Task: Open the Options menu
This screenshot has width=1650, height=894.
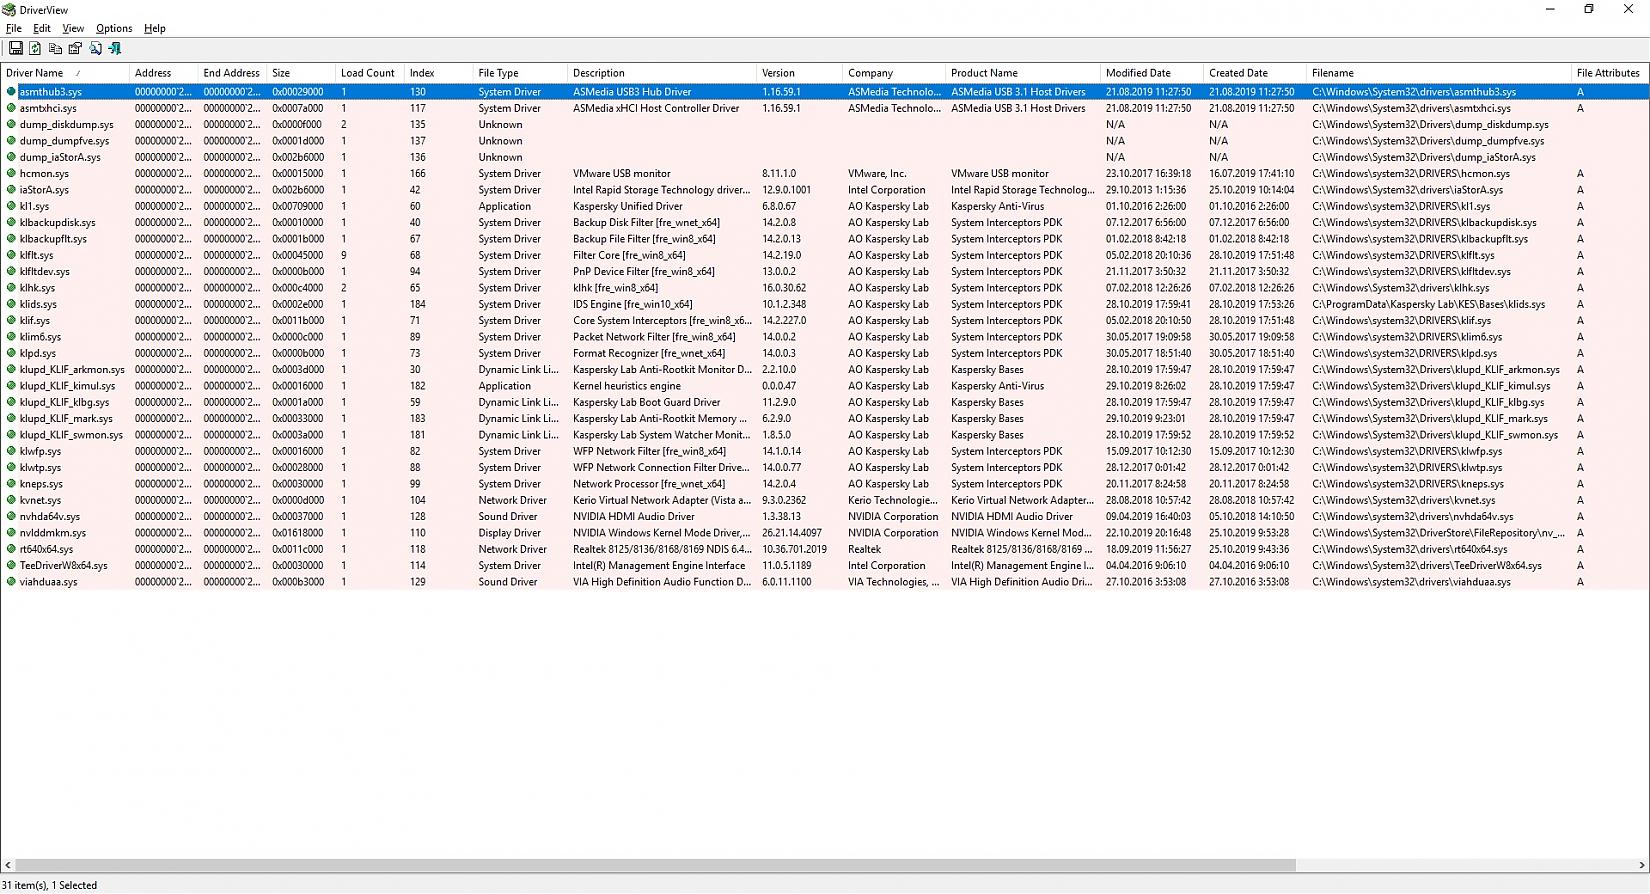Action: [x=114, y=28]
